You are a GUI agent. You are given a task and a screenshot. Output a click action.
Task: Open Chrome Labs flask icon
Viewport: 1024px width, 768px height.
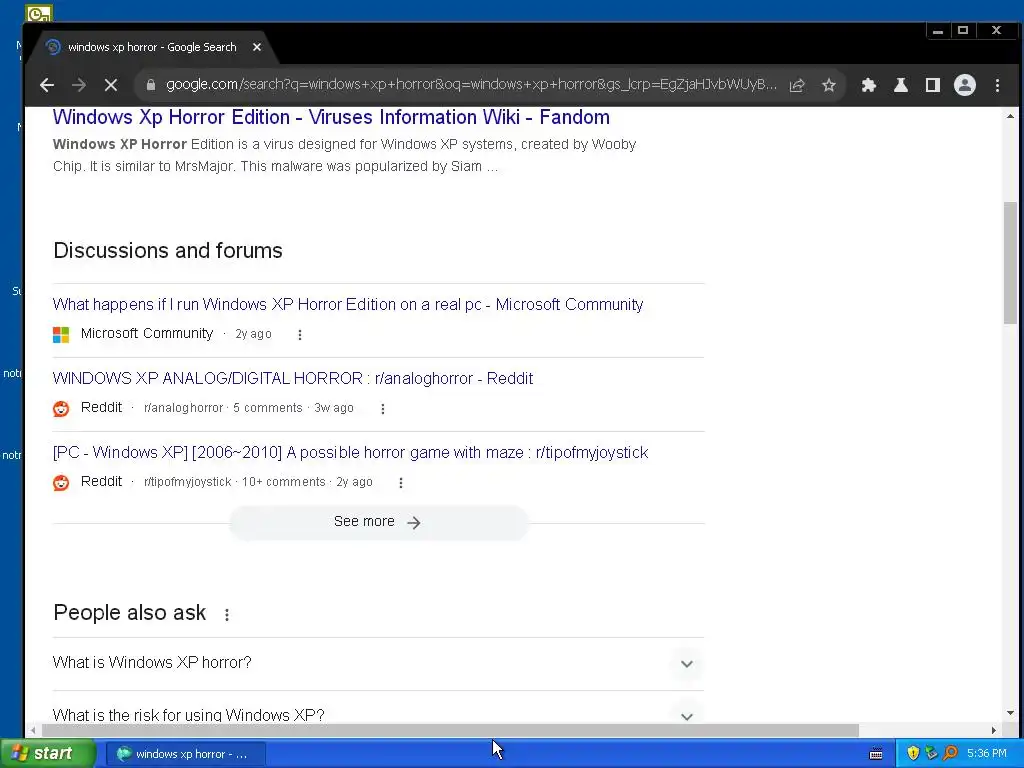coord(901,85)
